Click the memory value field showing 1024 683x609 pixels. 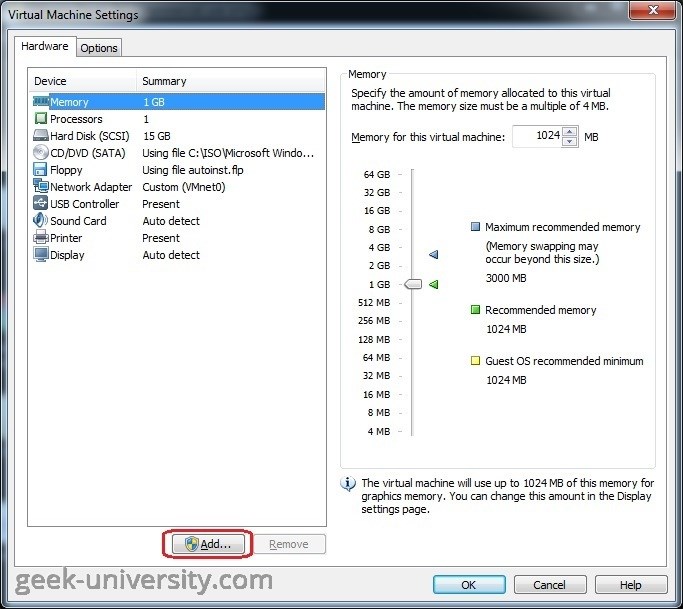point(538,136)
